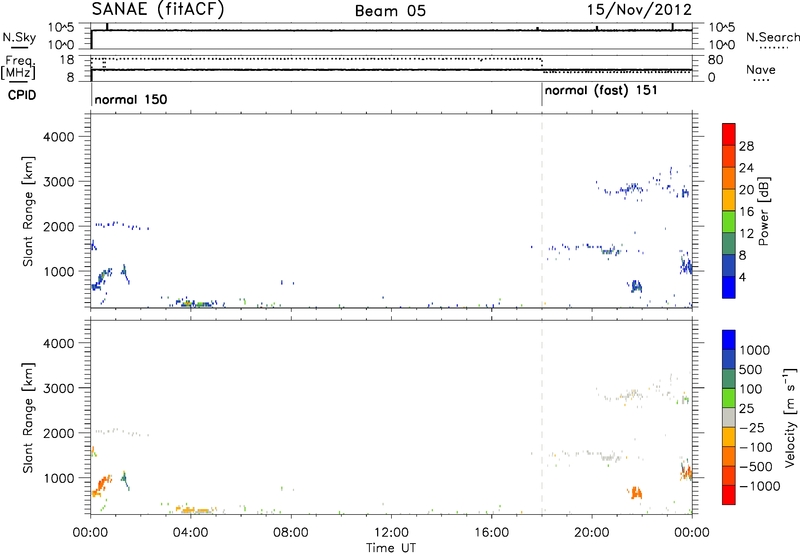
Task: Click the 18 MHz frequency tick label
Action: pos(66,60)
